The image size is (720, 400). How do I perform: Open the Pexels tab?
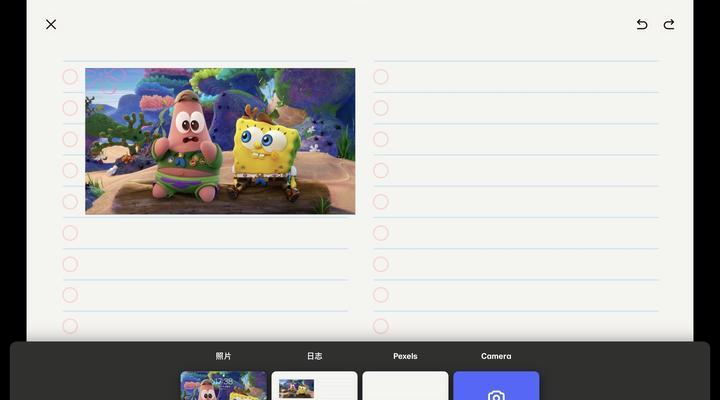click(x=405, y=356)
